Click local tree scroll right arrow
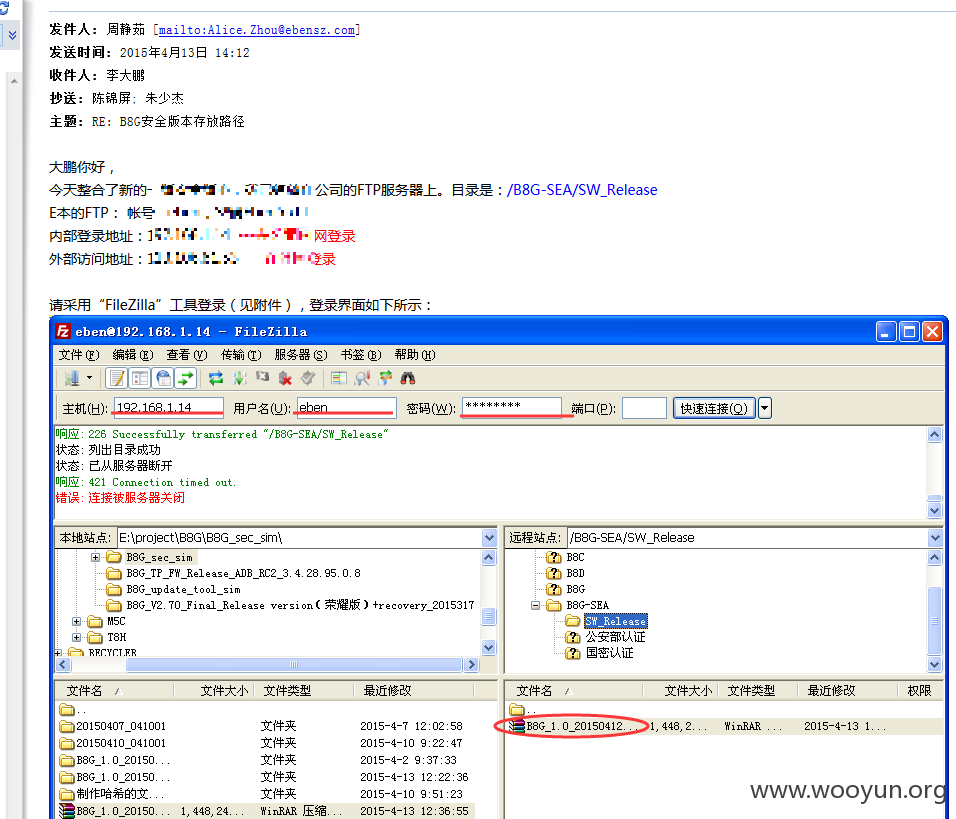Image resolution: width=956 pixels, height=819 pixels. pyautogui.click(x=471, y=665)
